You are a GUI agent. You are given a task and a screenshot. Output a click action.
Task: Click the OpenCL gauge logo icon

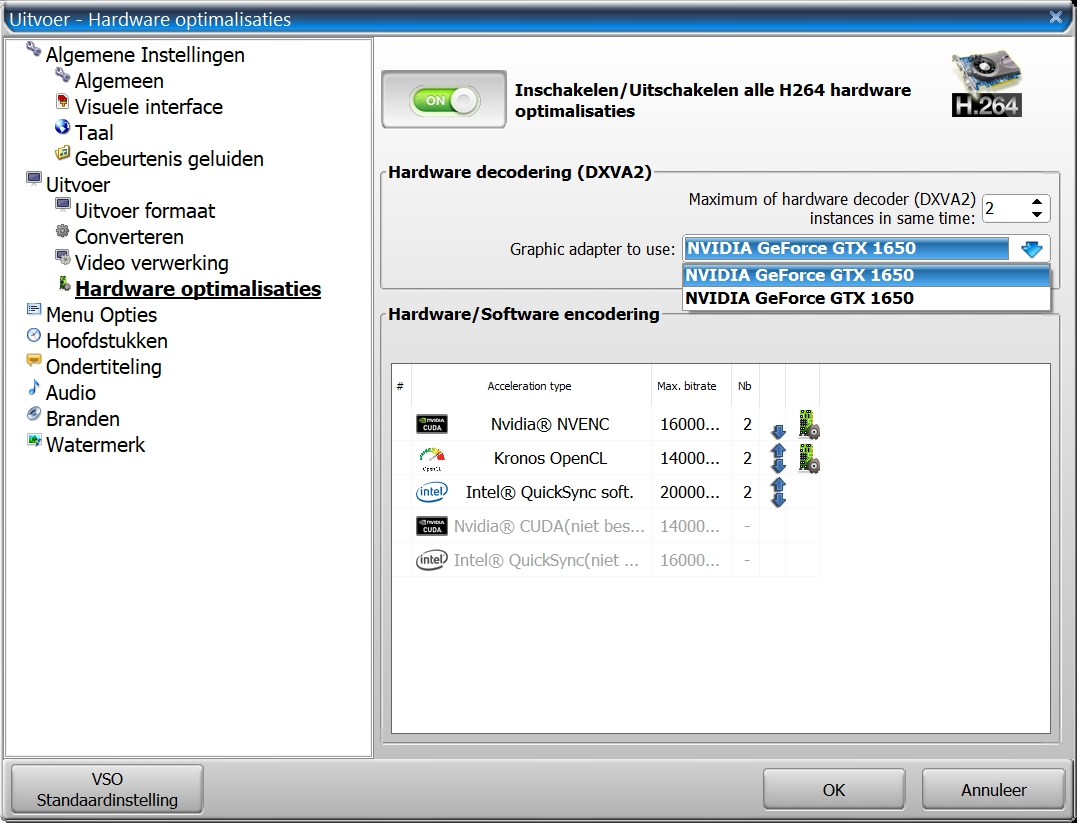point(431,459)
